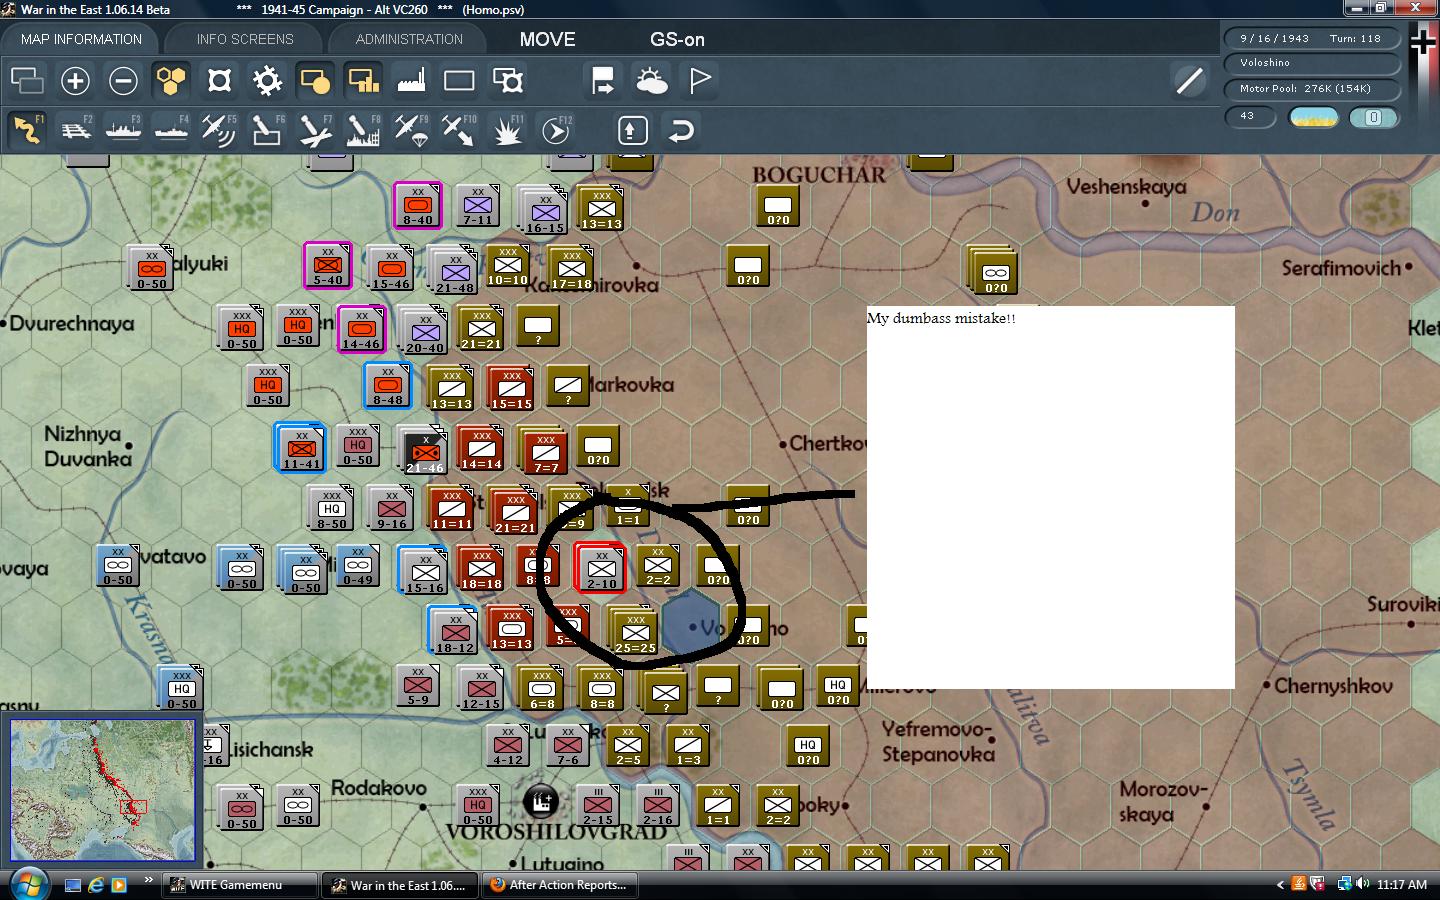Click the overlapping-windows map view icon
The height and width of the screenshot is (900, 1440).
[27, 80]
